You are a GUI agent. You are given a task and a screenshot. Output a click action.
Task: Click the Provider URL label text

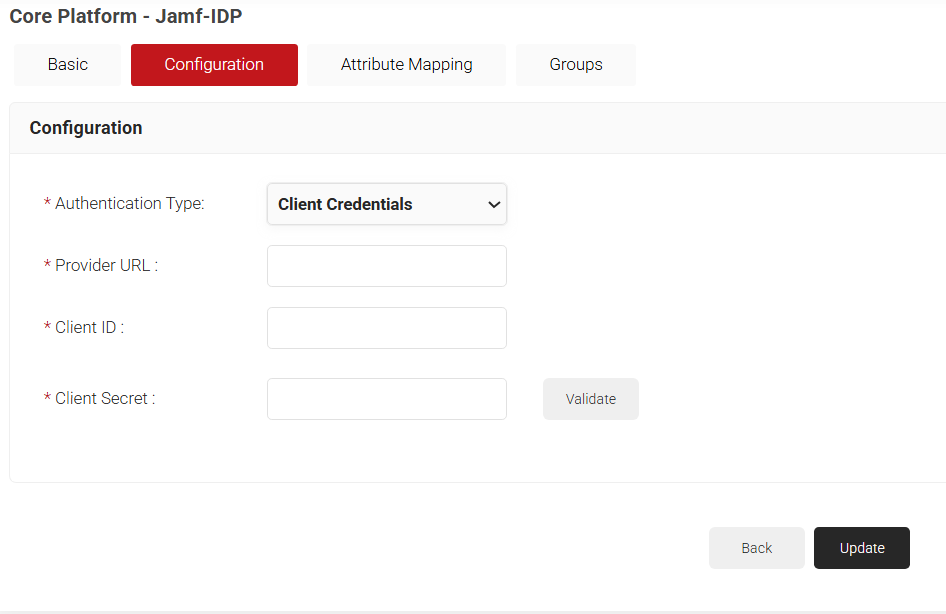coord(106,266)
